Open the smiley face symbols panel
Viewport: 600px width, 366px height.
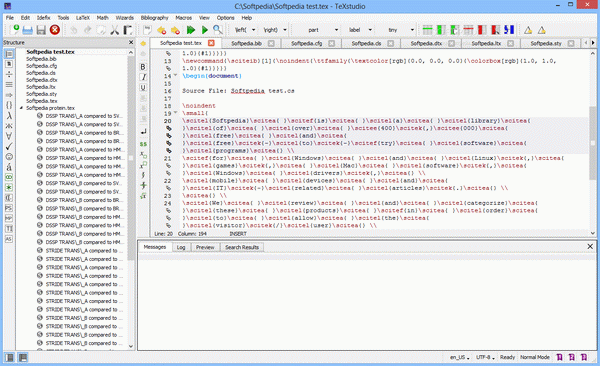click(x=9, y=157)
